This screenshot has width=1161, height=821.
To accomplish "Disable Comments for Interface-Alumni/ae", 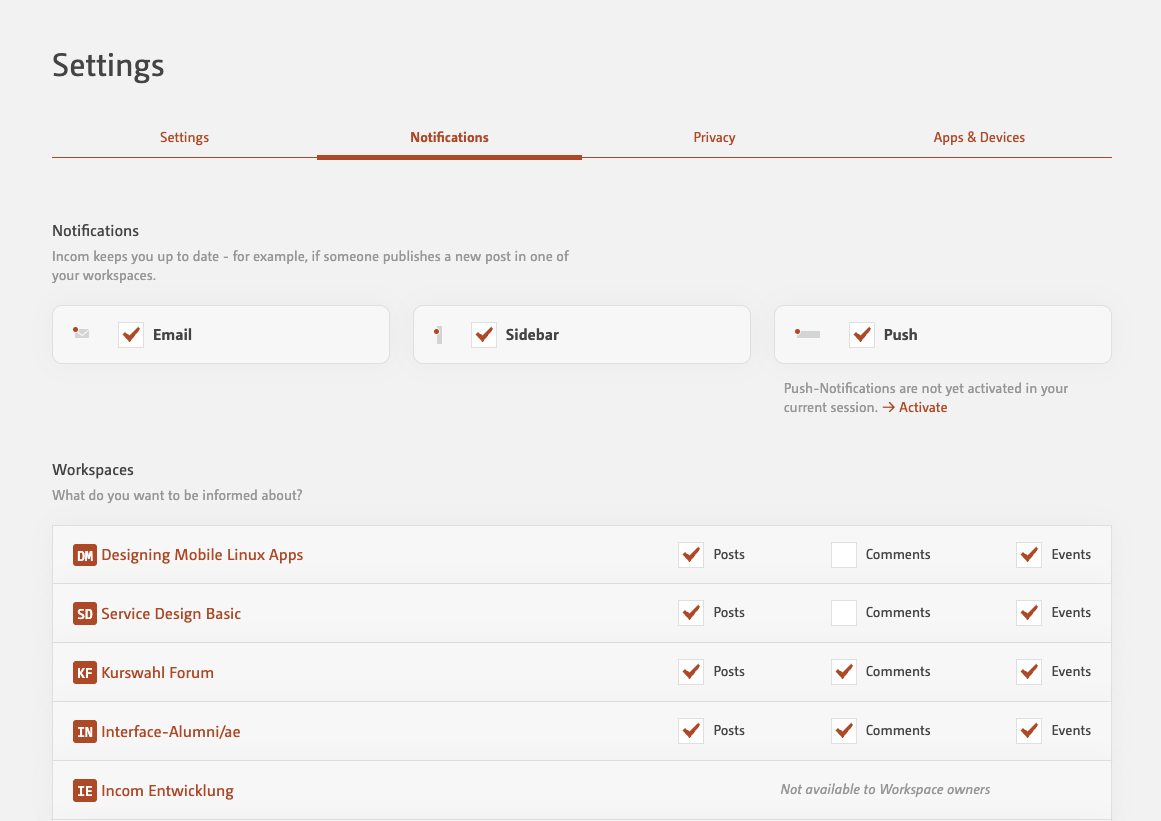I will [844, 731].
